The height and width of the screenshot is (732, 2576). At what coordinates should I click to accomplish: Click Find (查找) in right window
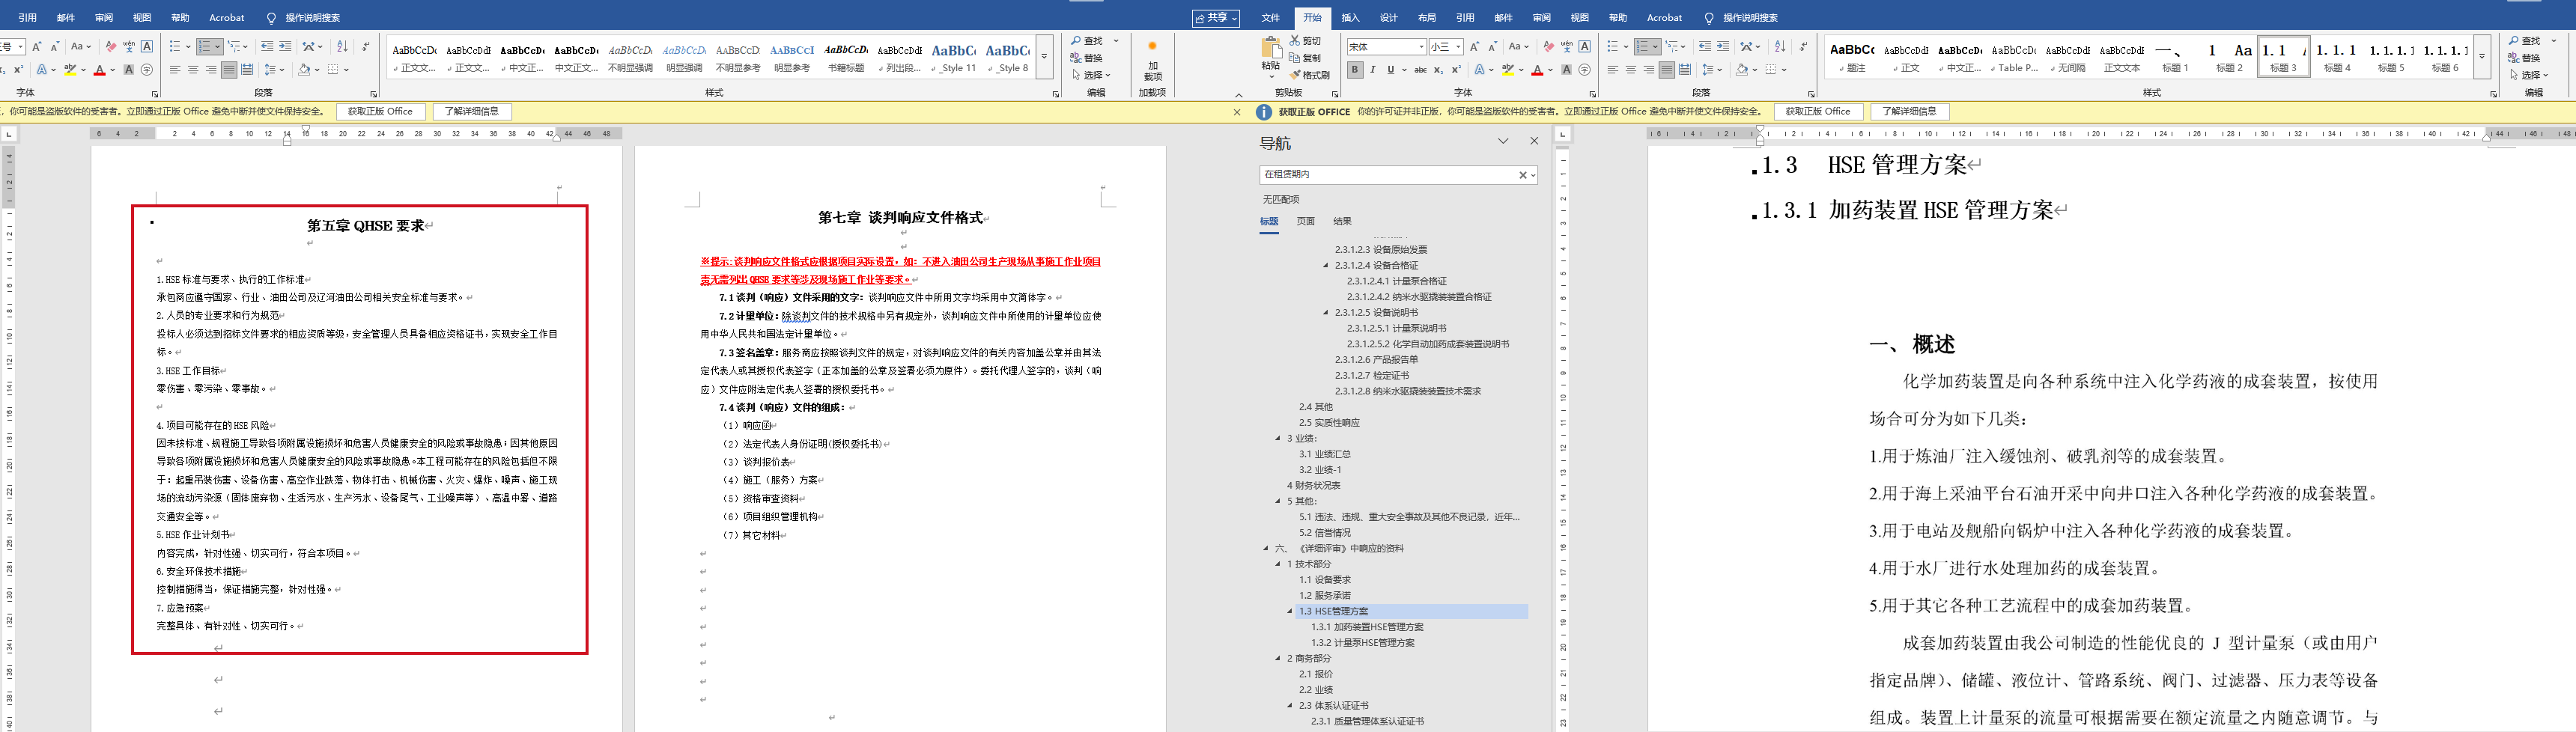click(x=2525, y=41)
